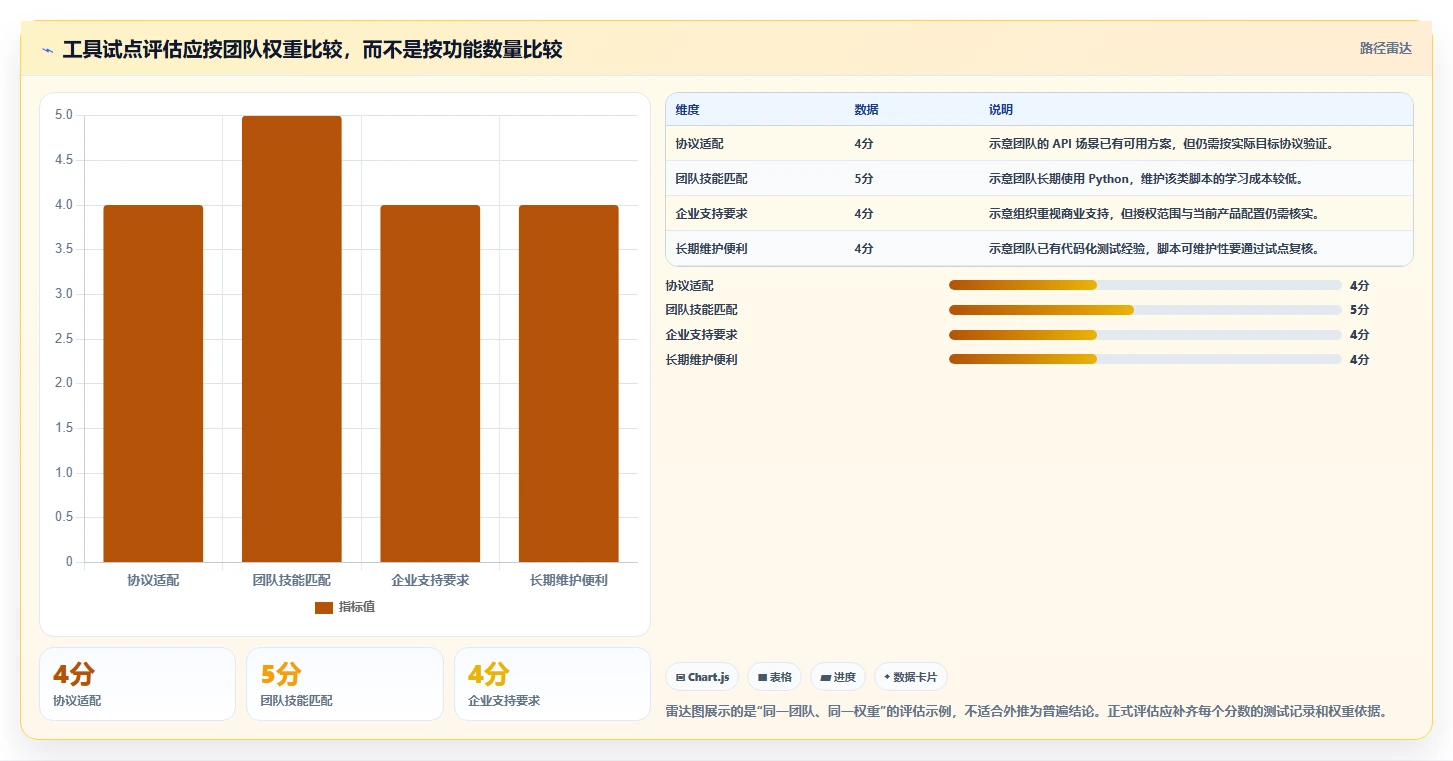Click the 协议适配 x-axis label under the chart
Viewport: 1453px width, 761px height.
(153, 580)
